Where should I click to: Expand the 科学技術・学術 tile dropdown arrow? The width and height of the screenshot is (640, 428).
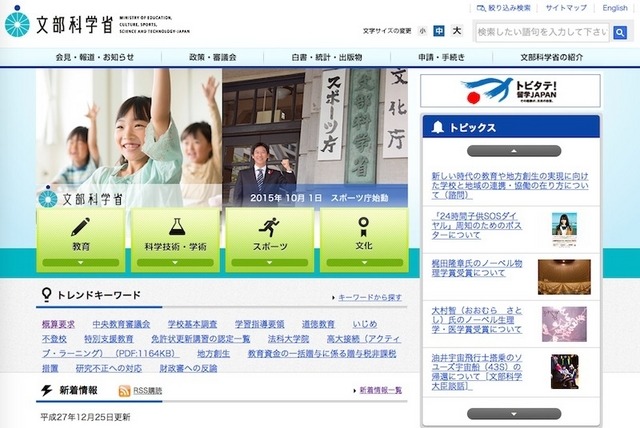point(175,263)
